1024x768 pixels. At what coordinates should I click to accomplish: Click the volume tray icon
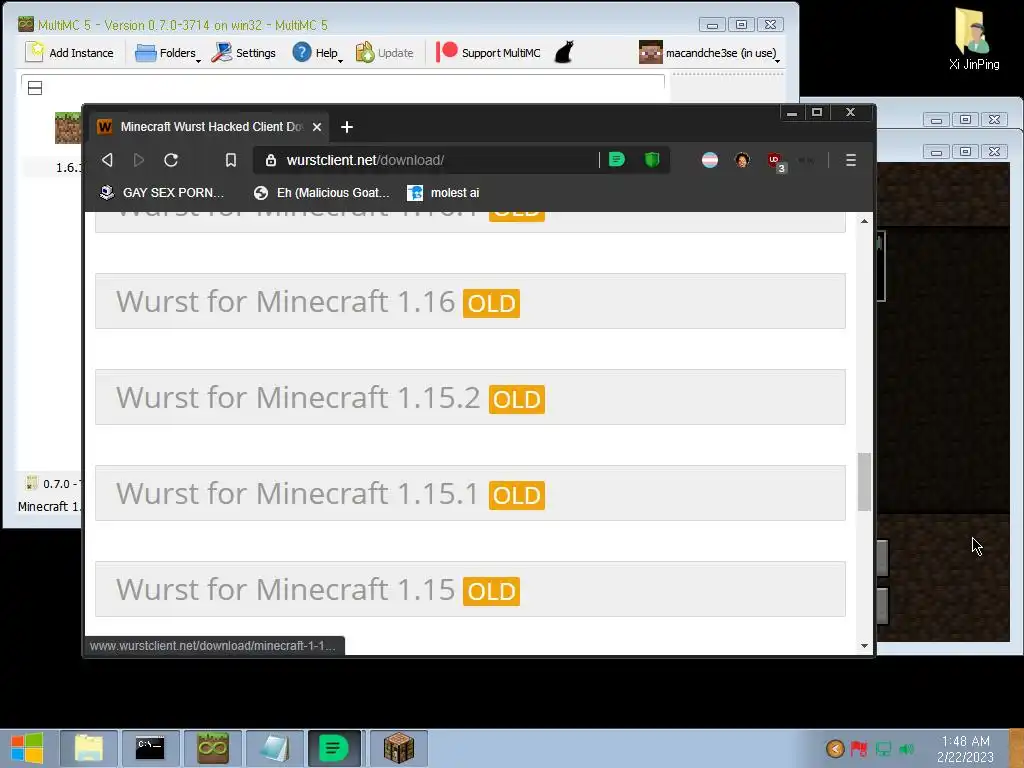906,748
